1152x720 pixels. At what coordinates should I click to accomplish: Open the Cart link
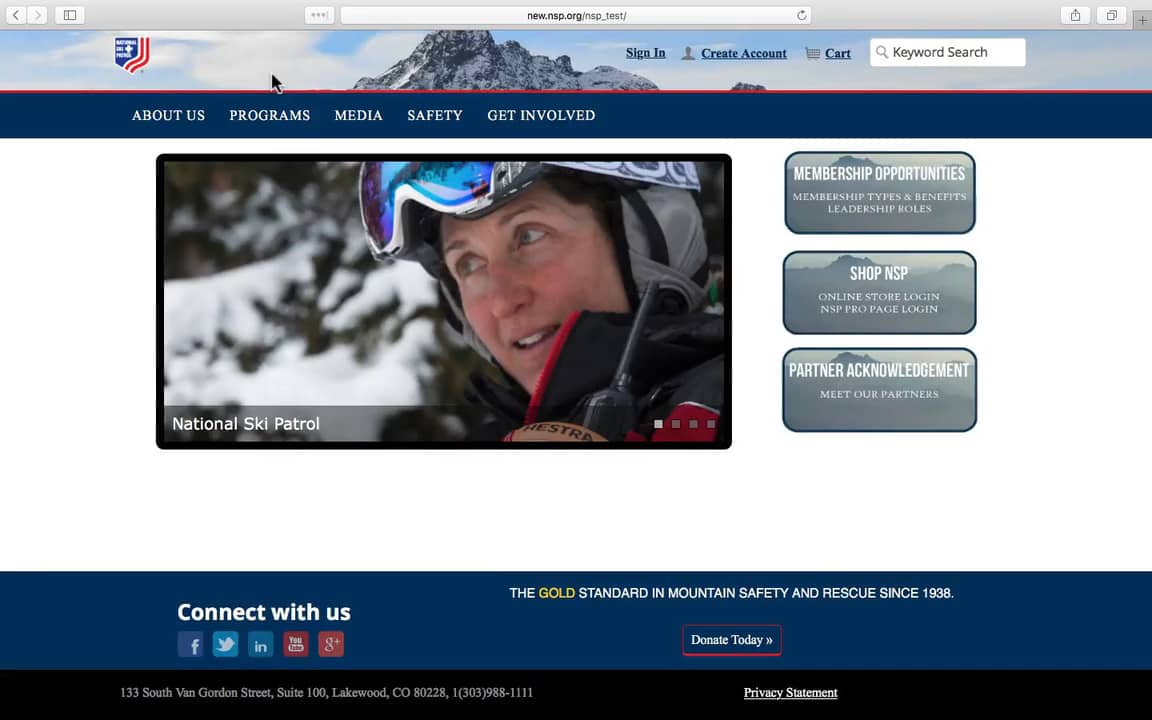tap(838, 54)
